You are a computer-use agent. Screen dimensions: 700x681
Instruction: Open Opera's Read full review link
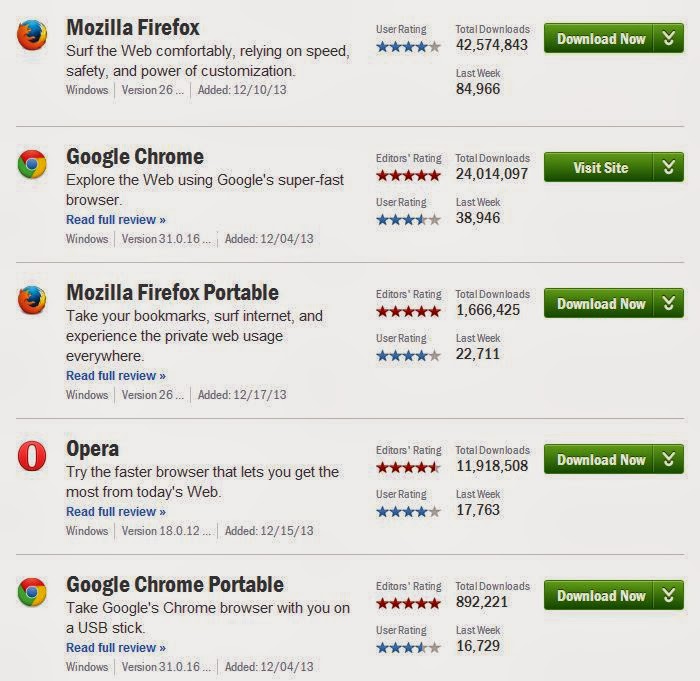[116, 511]
